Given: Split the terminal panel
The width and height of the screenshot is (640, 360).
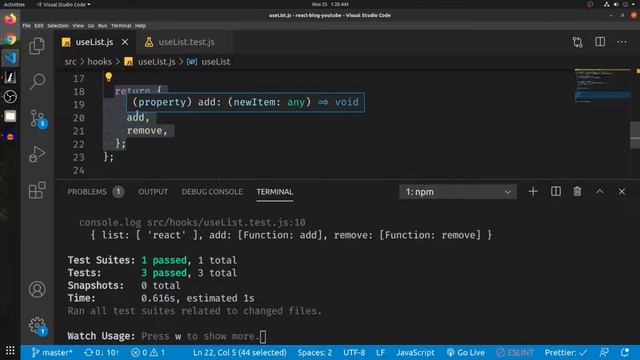Looking at the screenshot, I should 556,191.
